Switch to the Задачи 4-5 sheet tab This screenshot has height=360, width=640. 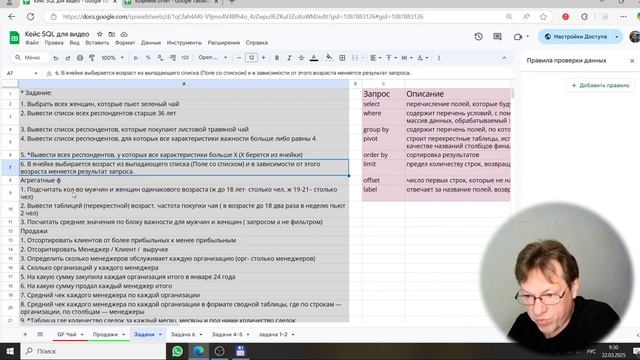[227, 334]
